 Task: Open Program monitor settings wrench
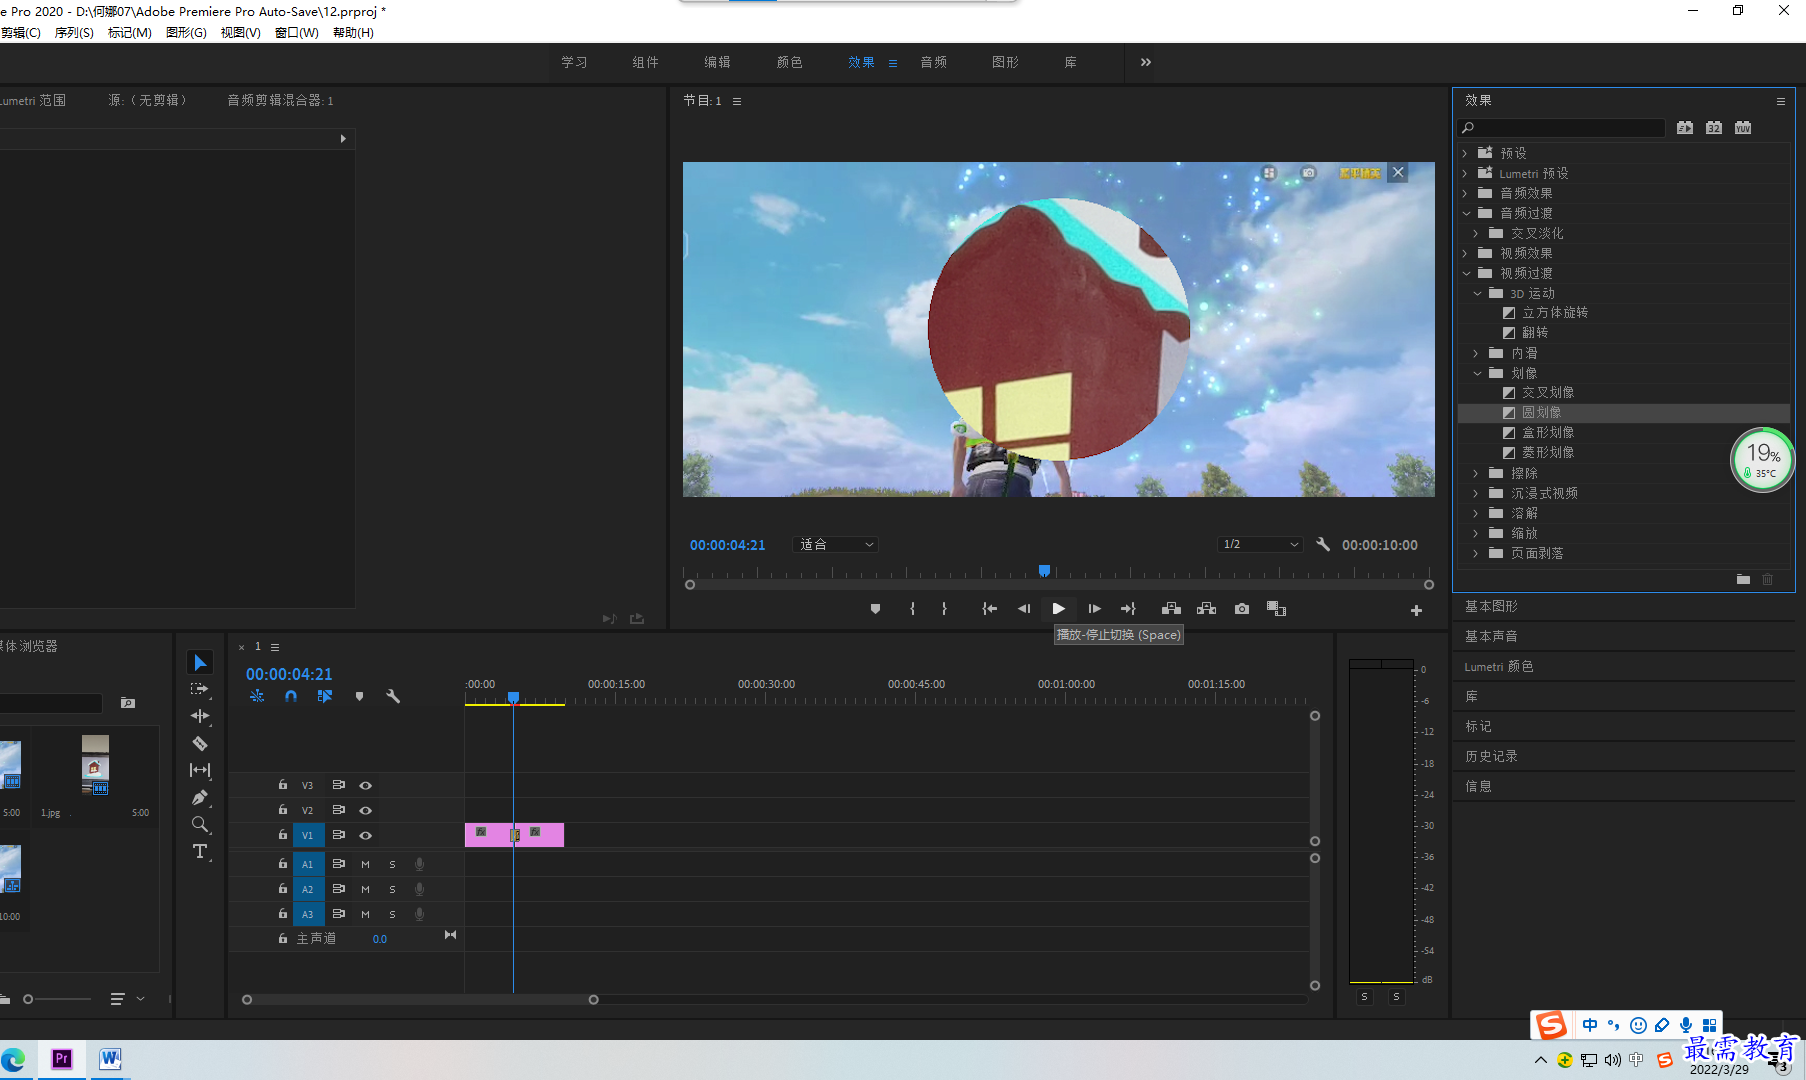pyautogui.click(x=1323, y=544)
